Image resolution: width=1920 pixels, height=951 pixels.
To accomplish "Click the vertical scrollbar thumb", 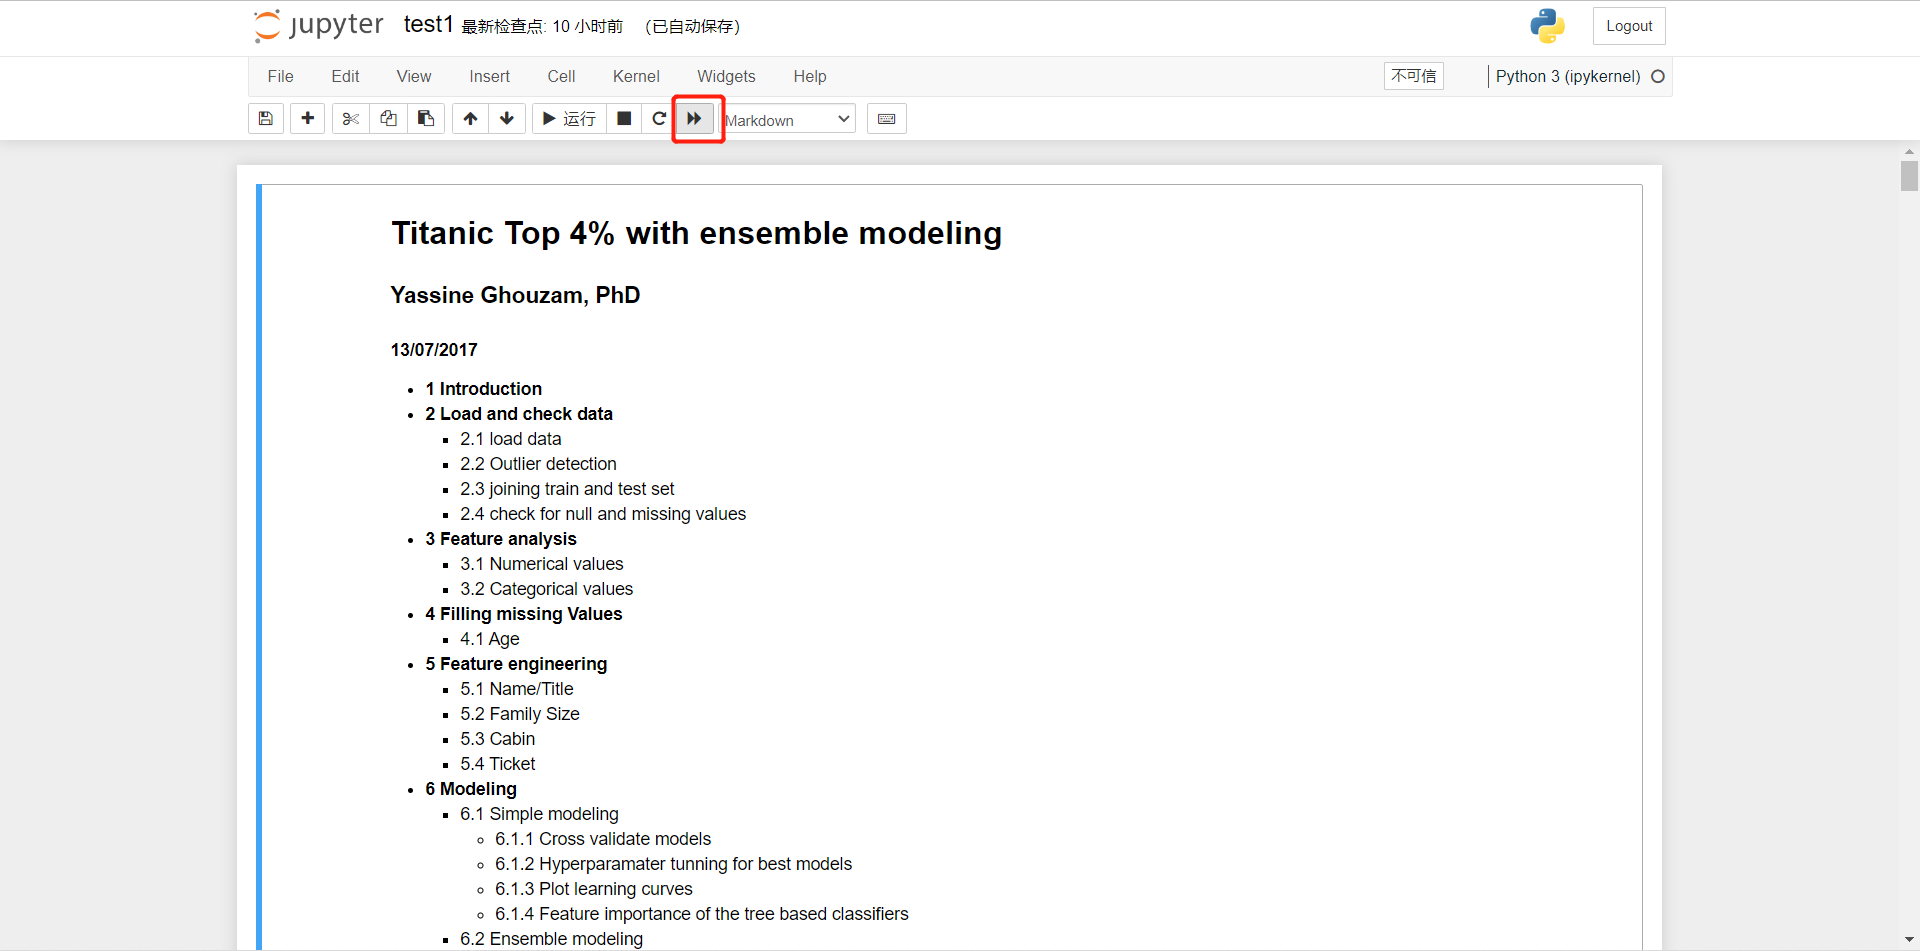I will [1910, 176].
